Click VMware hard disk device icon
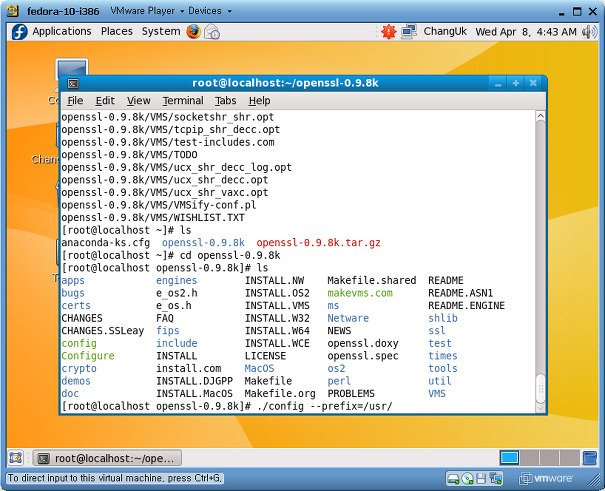Image resolution: width=605 pixels, height=491 pixels. [453, 479]
